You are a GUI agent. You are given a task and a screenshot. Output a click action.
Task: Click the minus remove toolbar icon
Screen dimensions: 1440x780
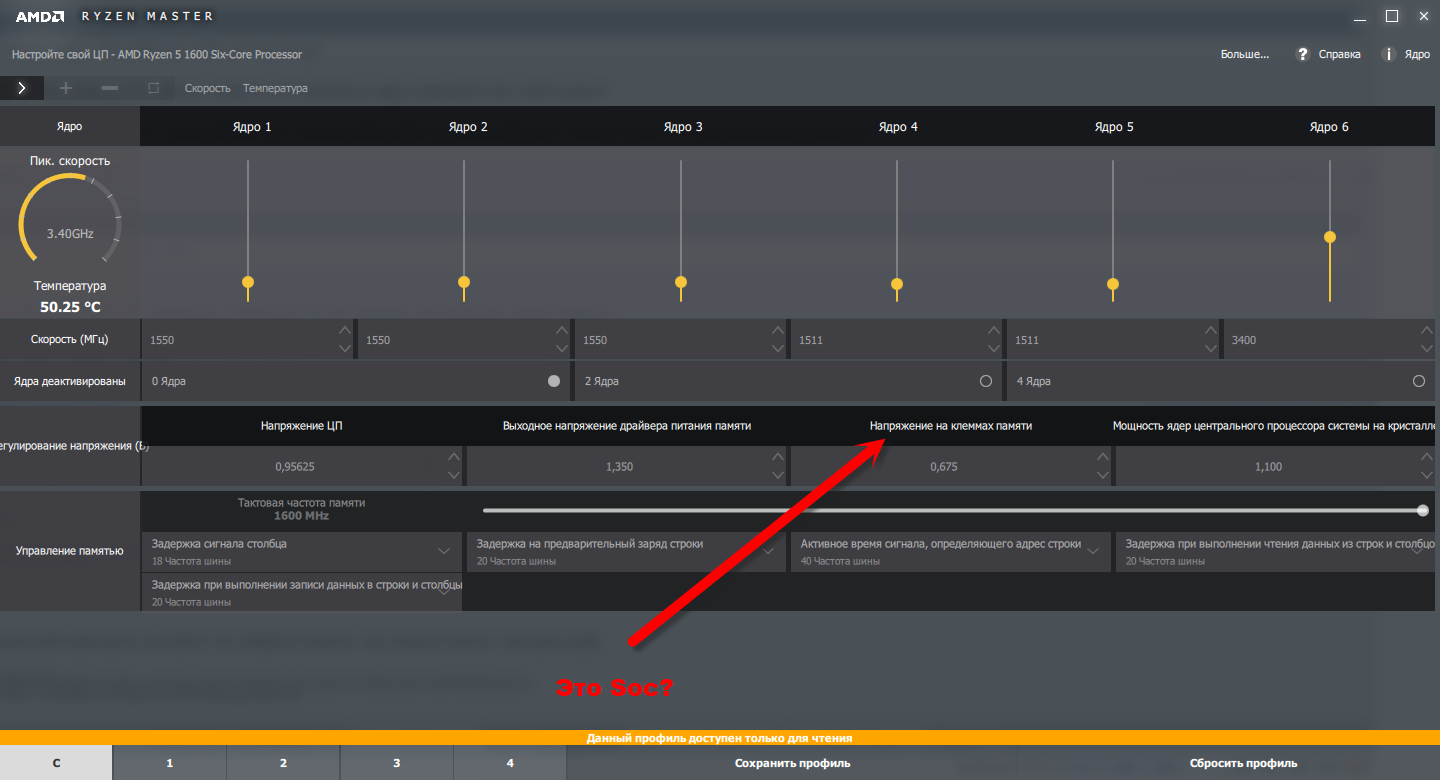click(x=110, y=88)
